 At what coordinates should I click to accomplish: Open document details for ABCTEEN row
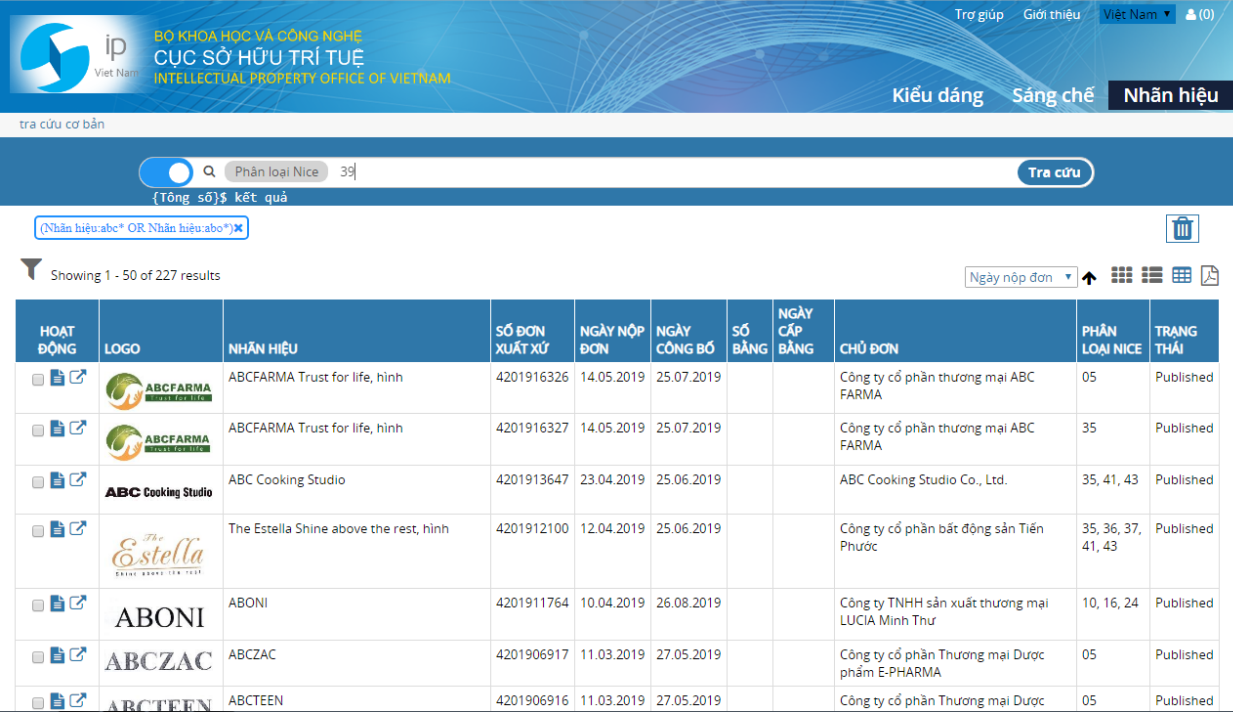pyautogui.click(x=57, y=701)
